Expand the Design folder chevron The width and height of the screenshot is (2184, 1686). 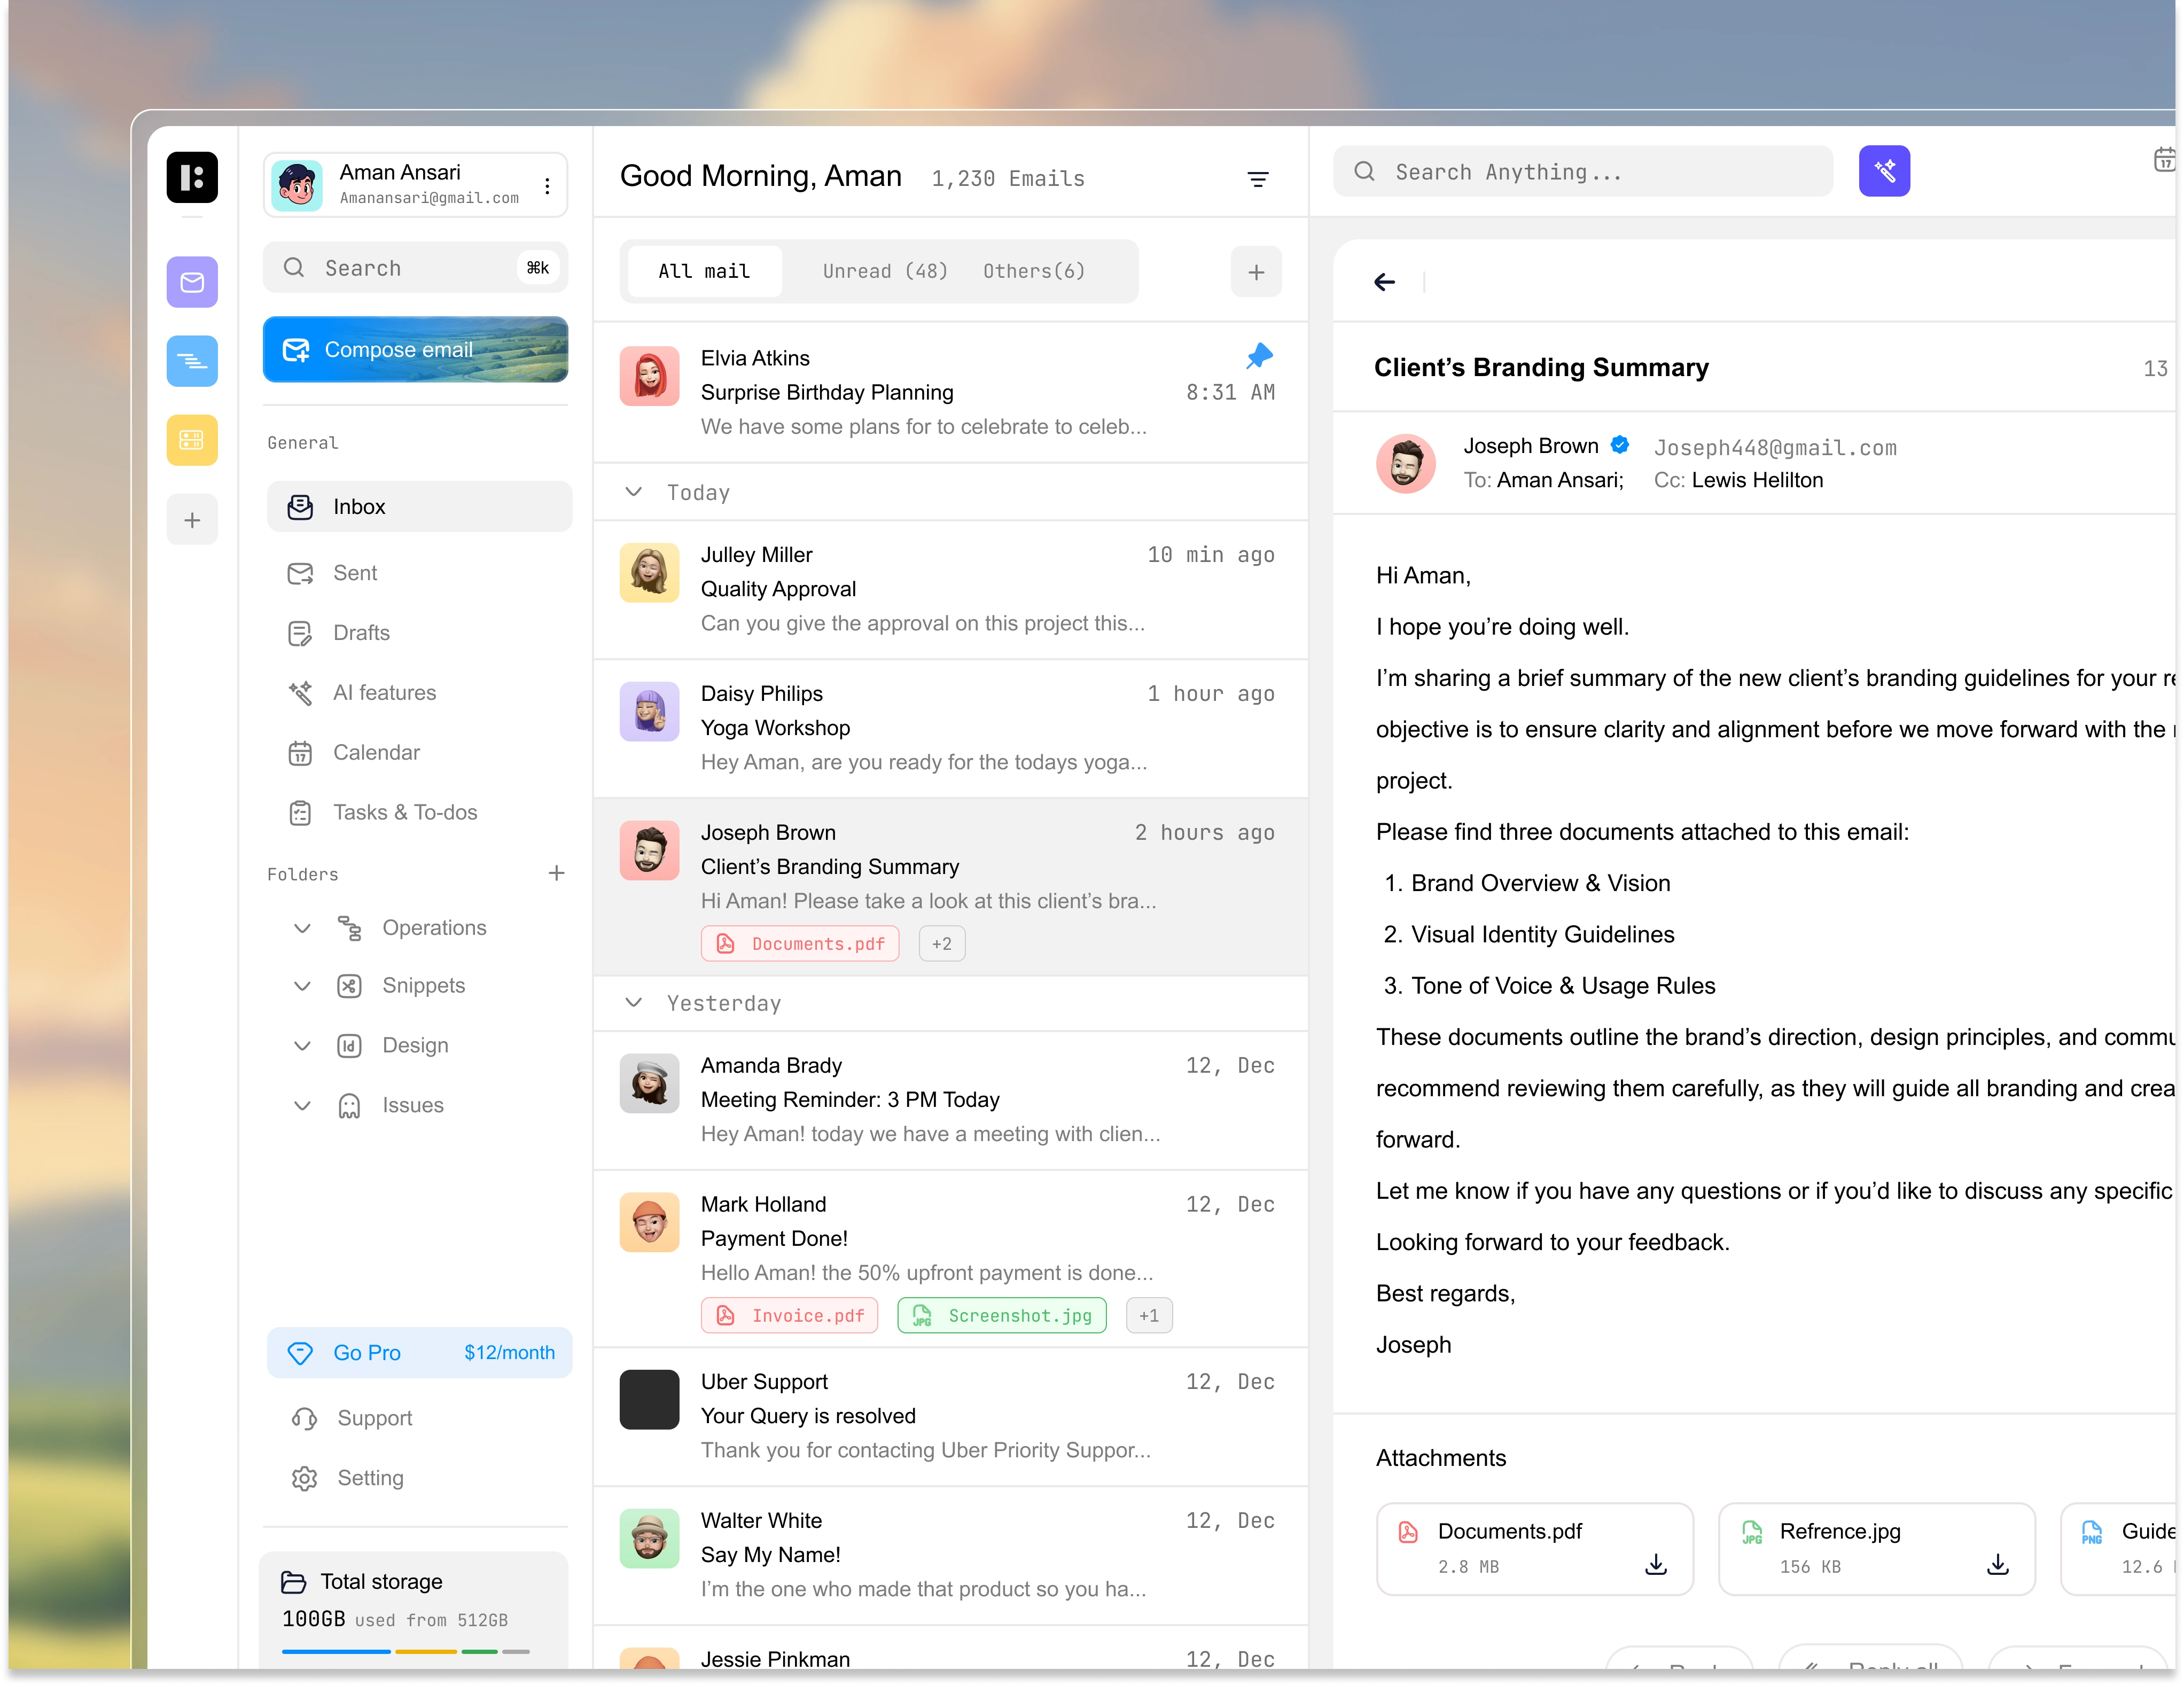(x=302, y=1046)
